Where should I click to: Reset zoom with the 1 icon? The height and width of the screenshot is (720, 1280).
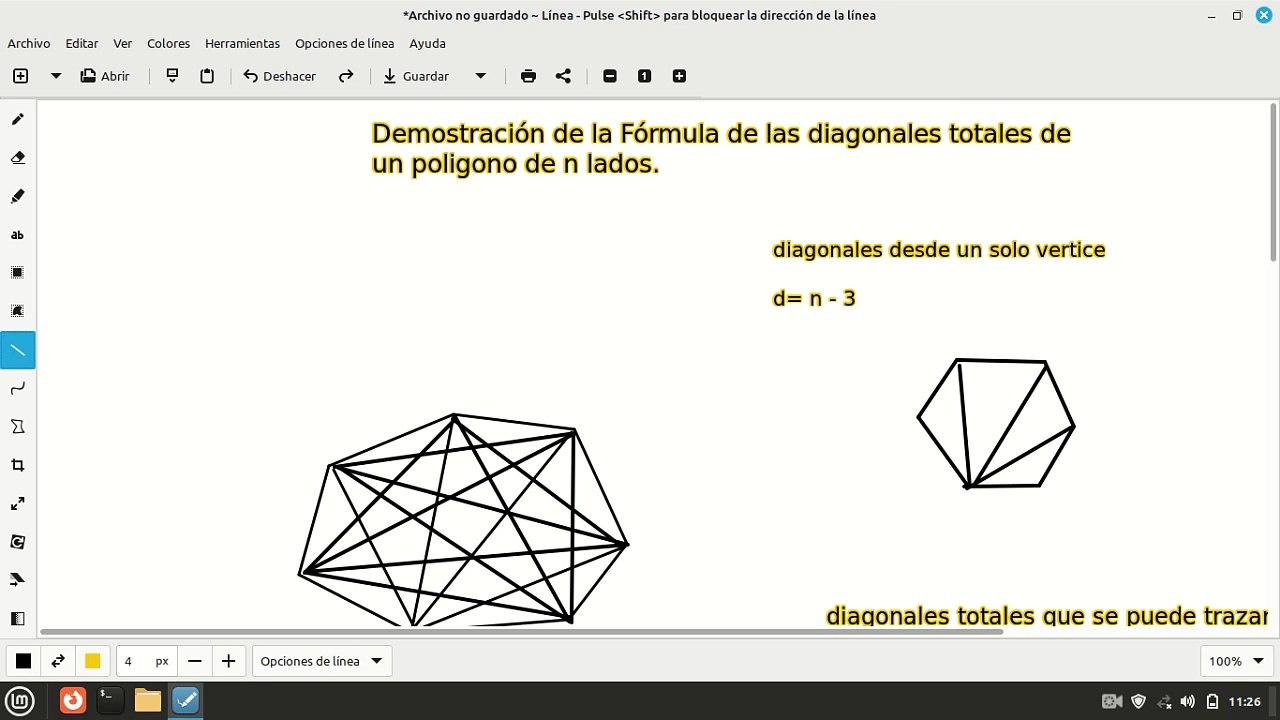(x=644, y=76)
